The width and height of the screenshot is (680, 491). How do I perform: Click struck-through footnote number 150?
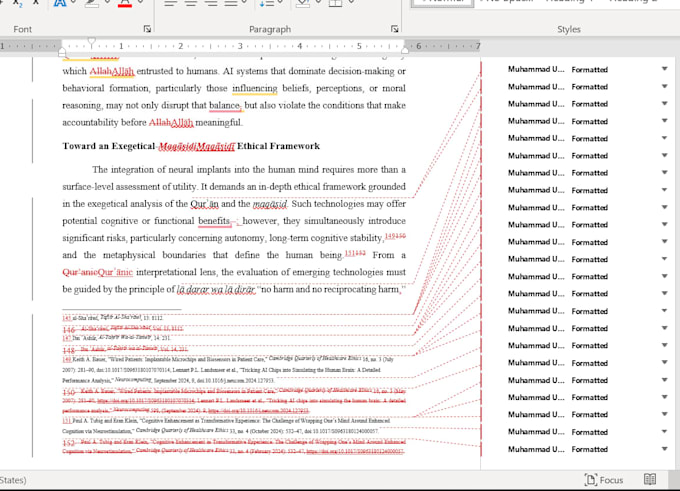click(x=69, y=392)
